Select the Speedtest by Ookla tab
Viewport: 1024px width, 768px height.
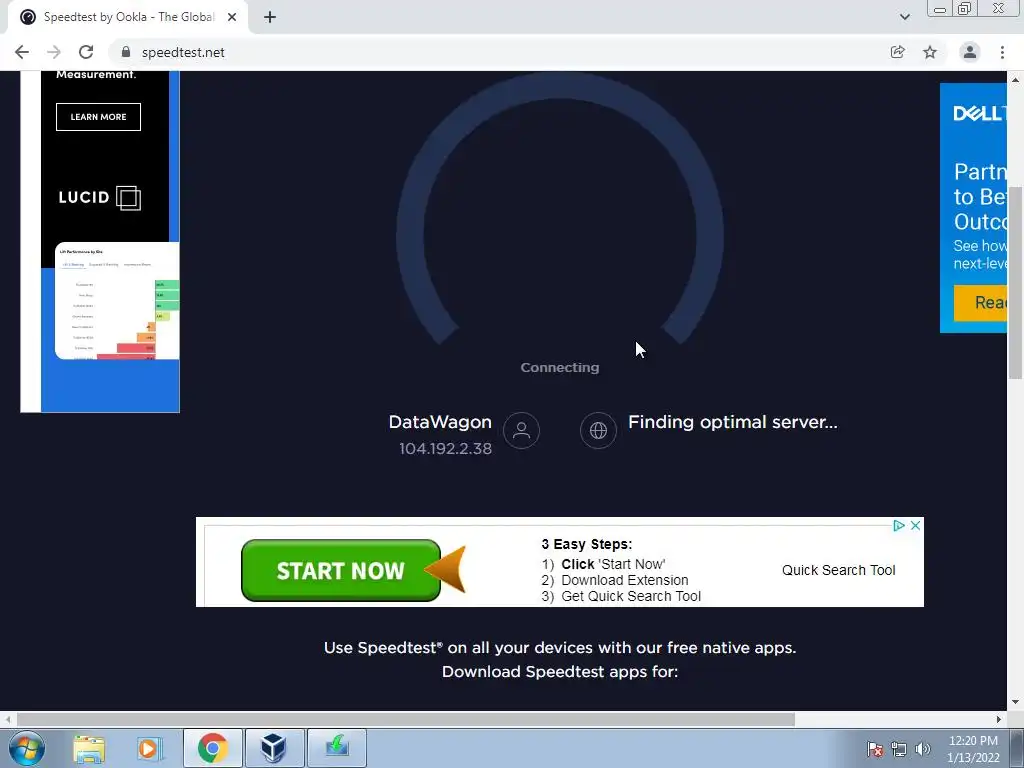[128, 18]
